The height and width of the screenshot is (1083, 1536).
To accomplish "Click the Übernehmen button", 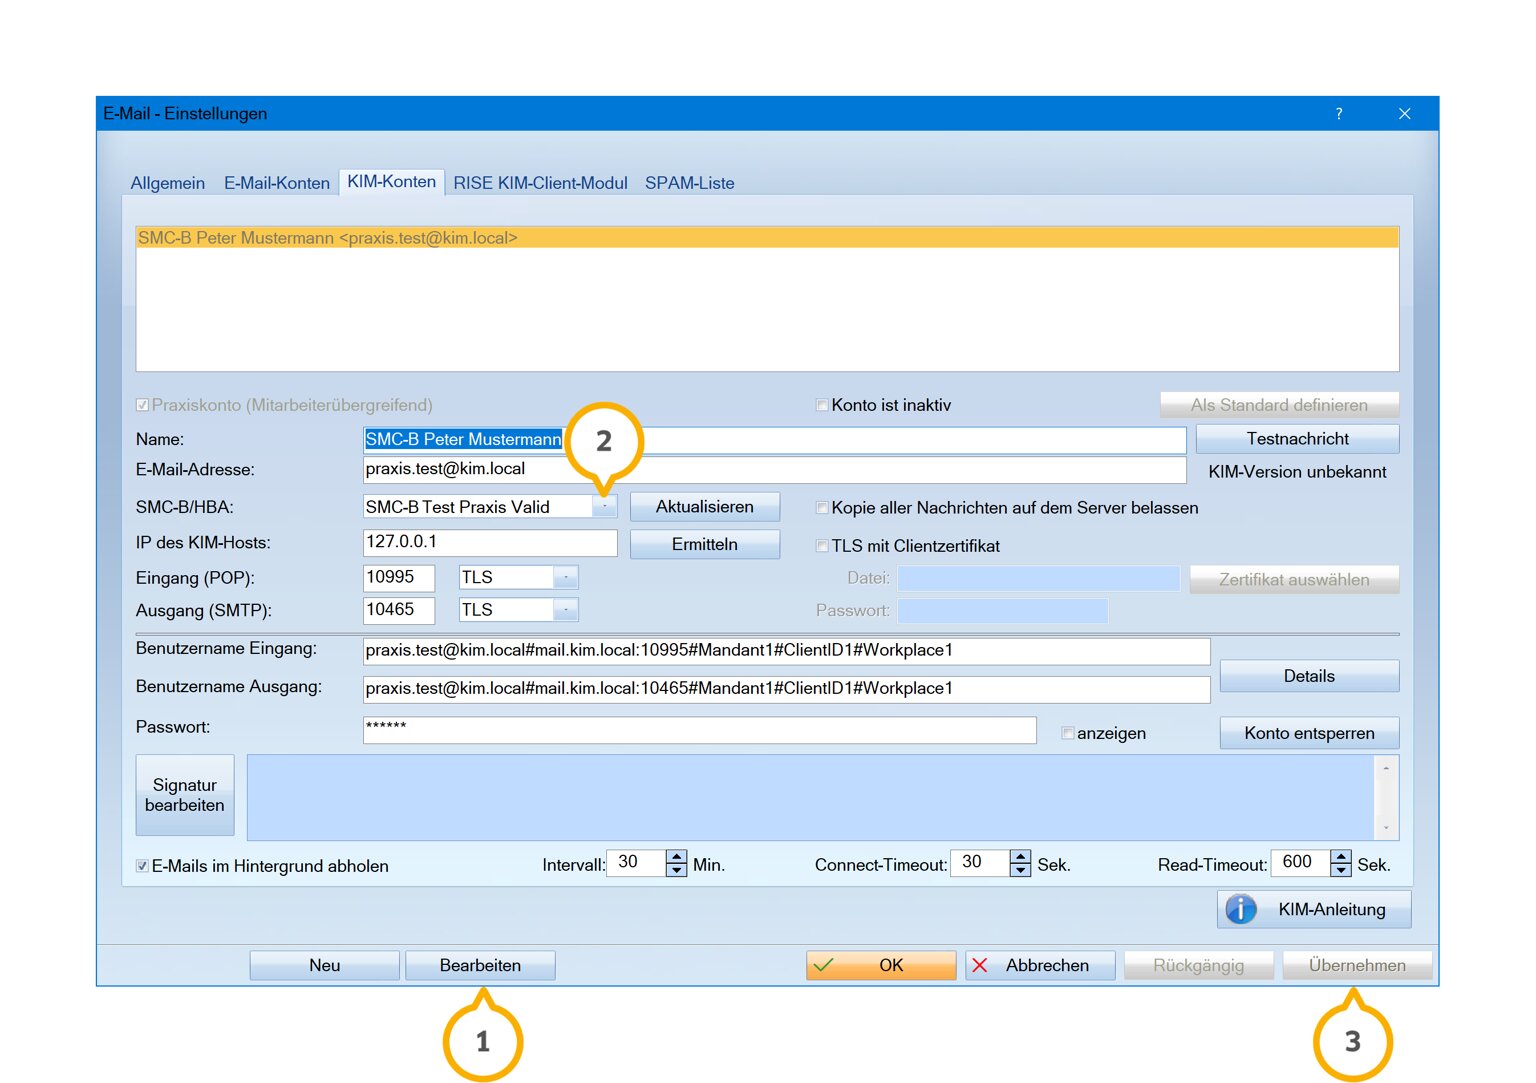I will click(x=1357, y=965).
